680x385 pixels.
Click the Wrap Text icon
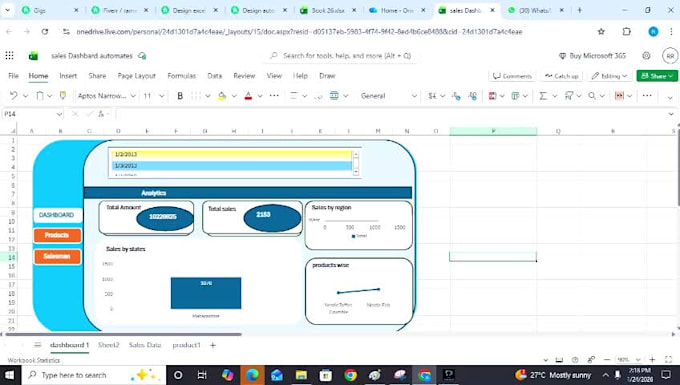tap(319, 96)
